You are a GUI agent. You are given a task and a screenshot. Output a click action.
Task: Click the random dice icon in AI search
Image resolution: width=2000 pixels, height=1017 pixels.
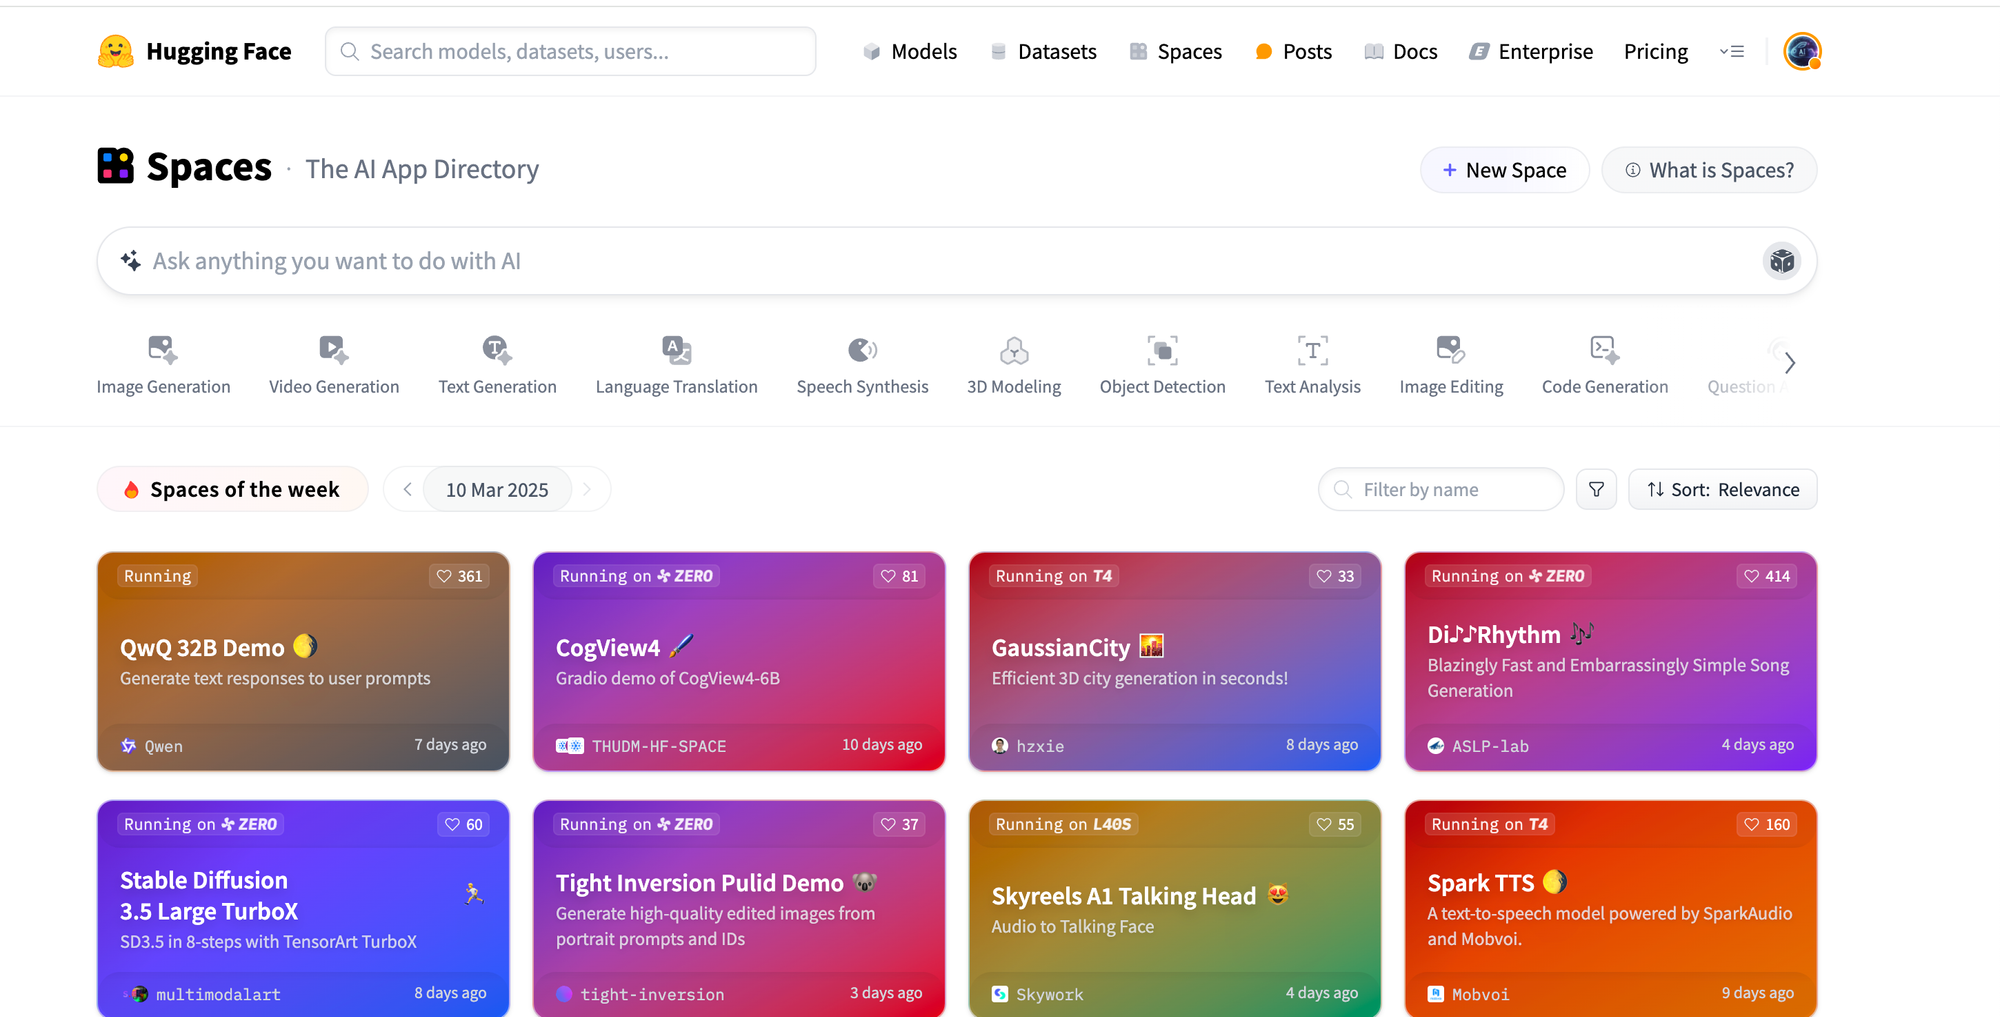(1781, 261)
